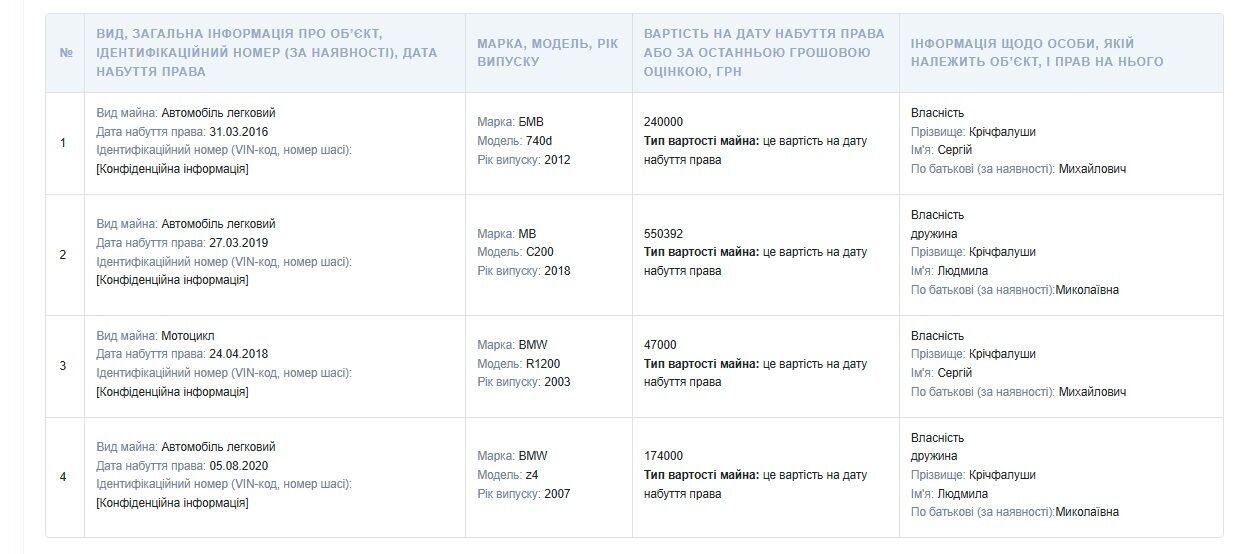The height and width of the screenshot is (554, 1235).
Task: Click model text C200
Action: [x=540, y=252]
